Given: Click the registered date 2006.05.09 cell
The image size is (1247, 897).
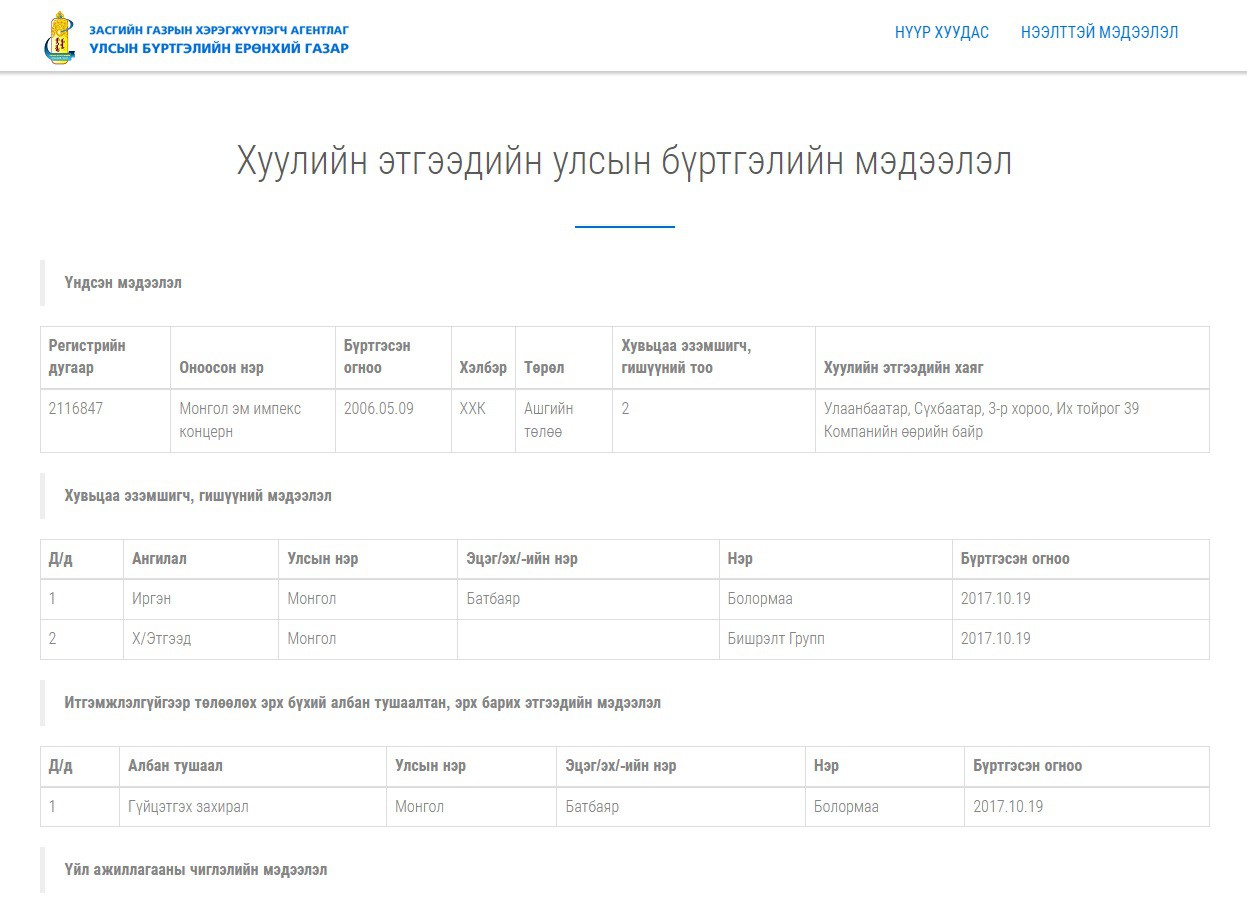Looking at the screenshot, I should [x=393, y=420].
